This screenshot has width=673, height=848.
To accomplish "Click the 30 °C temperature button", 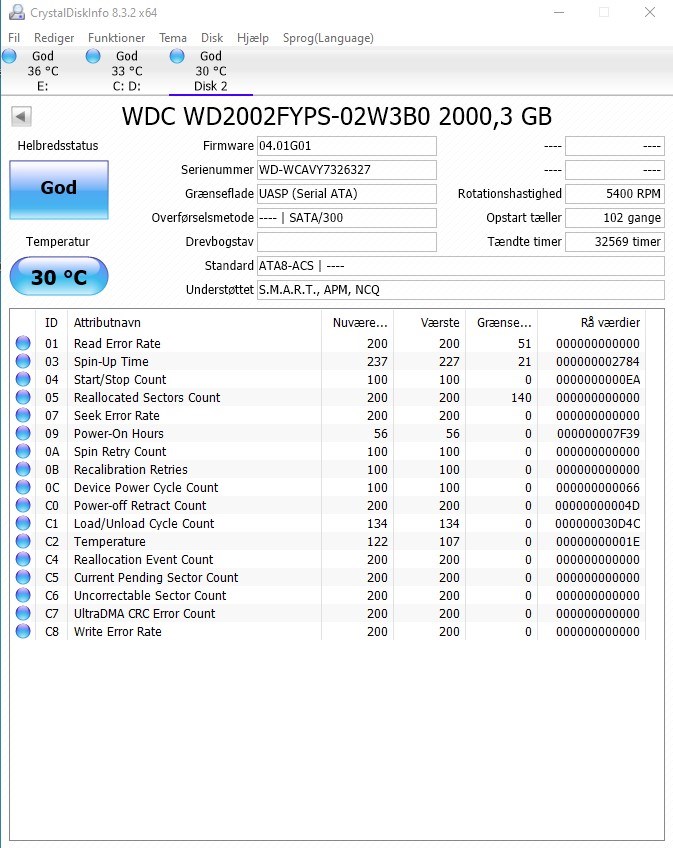I will [58, 277].
